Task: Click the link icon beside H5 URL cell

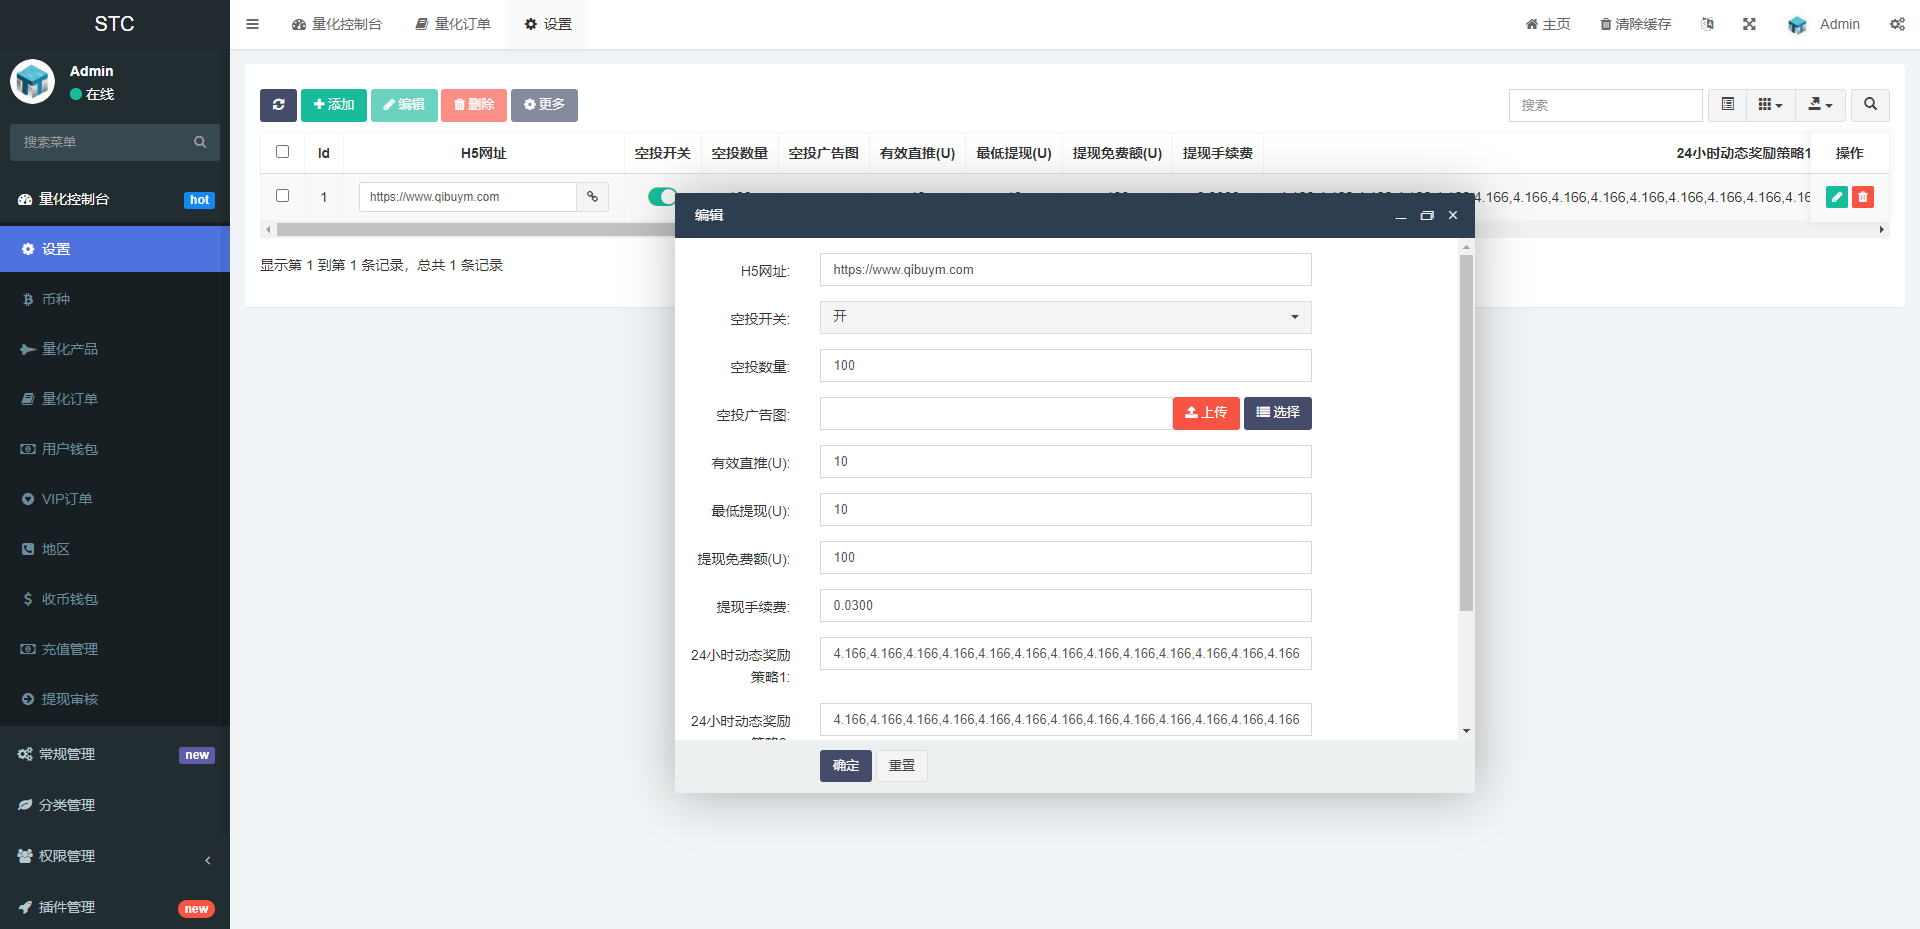Action: 592,197
